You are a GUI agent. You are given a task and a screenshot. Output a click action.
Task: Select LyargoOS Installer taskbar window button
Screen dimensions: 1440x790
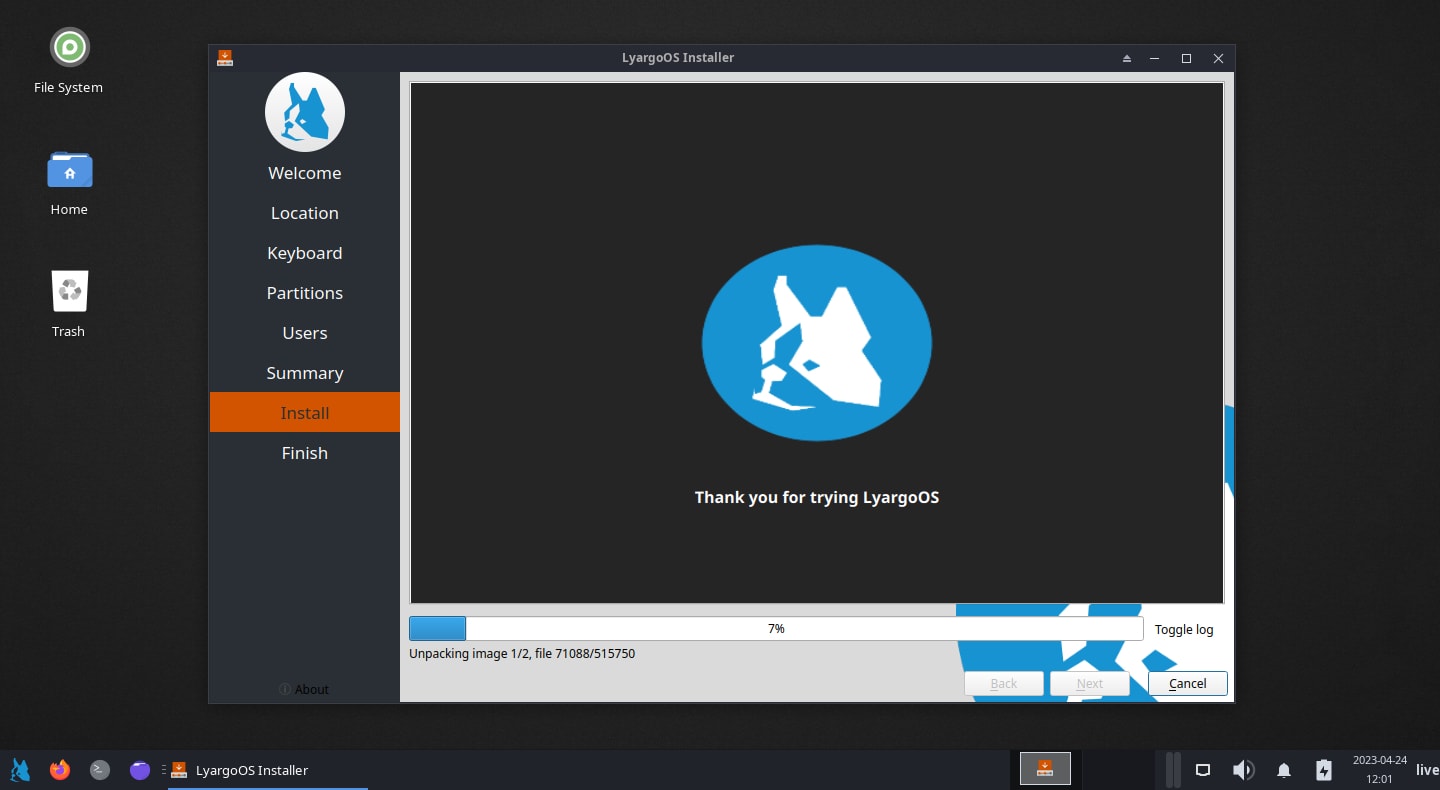pos(268,770)
